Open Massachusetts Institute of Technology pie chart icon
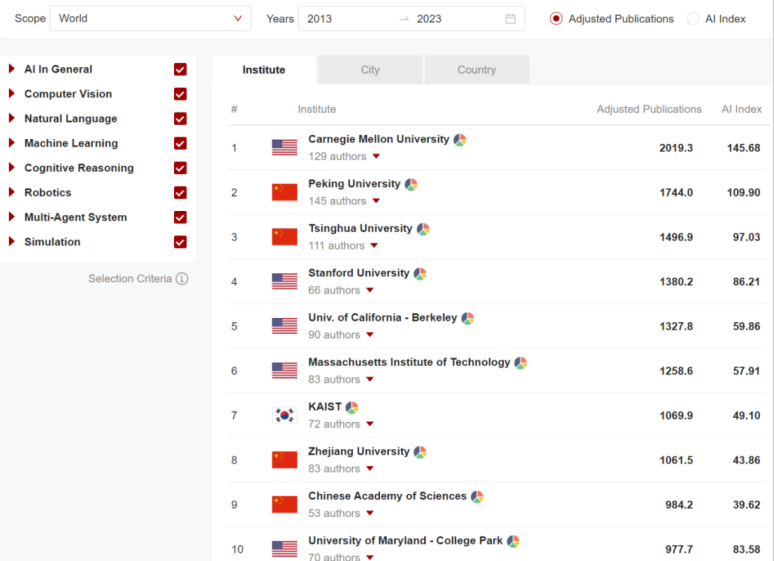Screen dimensions: 774x561 tap(520, 363)
